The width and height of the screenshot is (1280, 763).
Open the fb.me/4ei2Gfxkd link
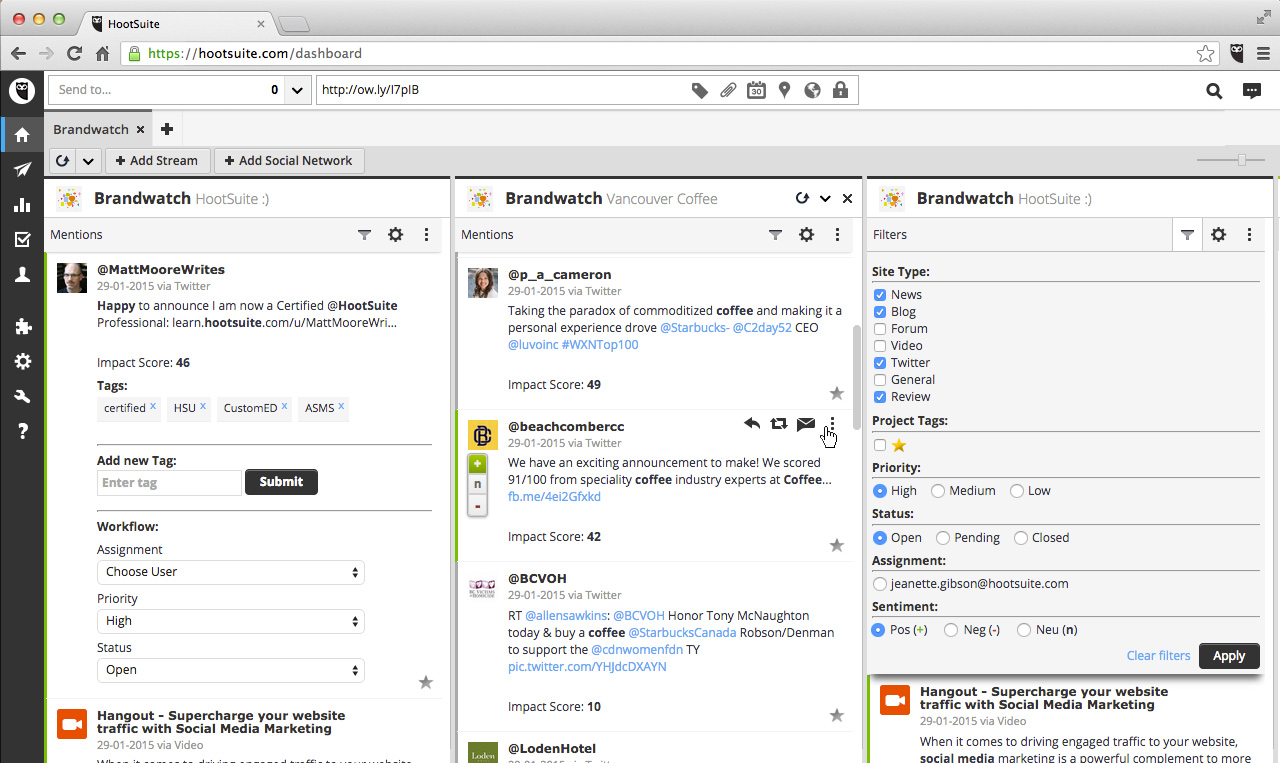click(x=554, y=497)
